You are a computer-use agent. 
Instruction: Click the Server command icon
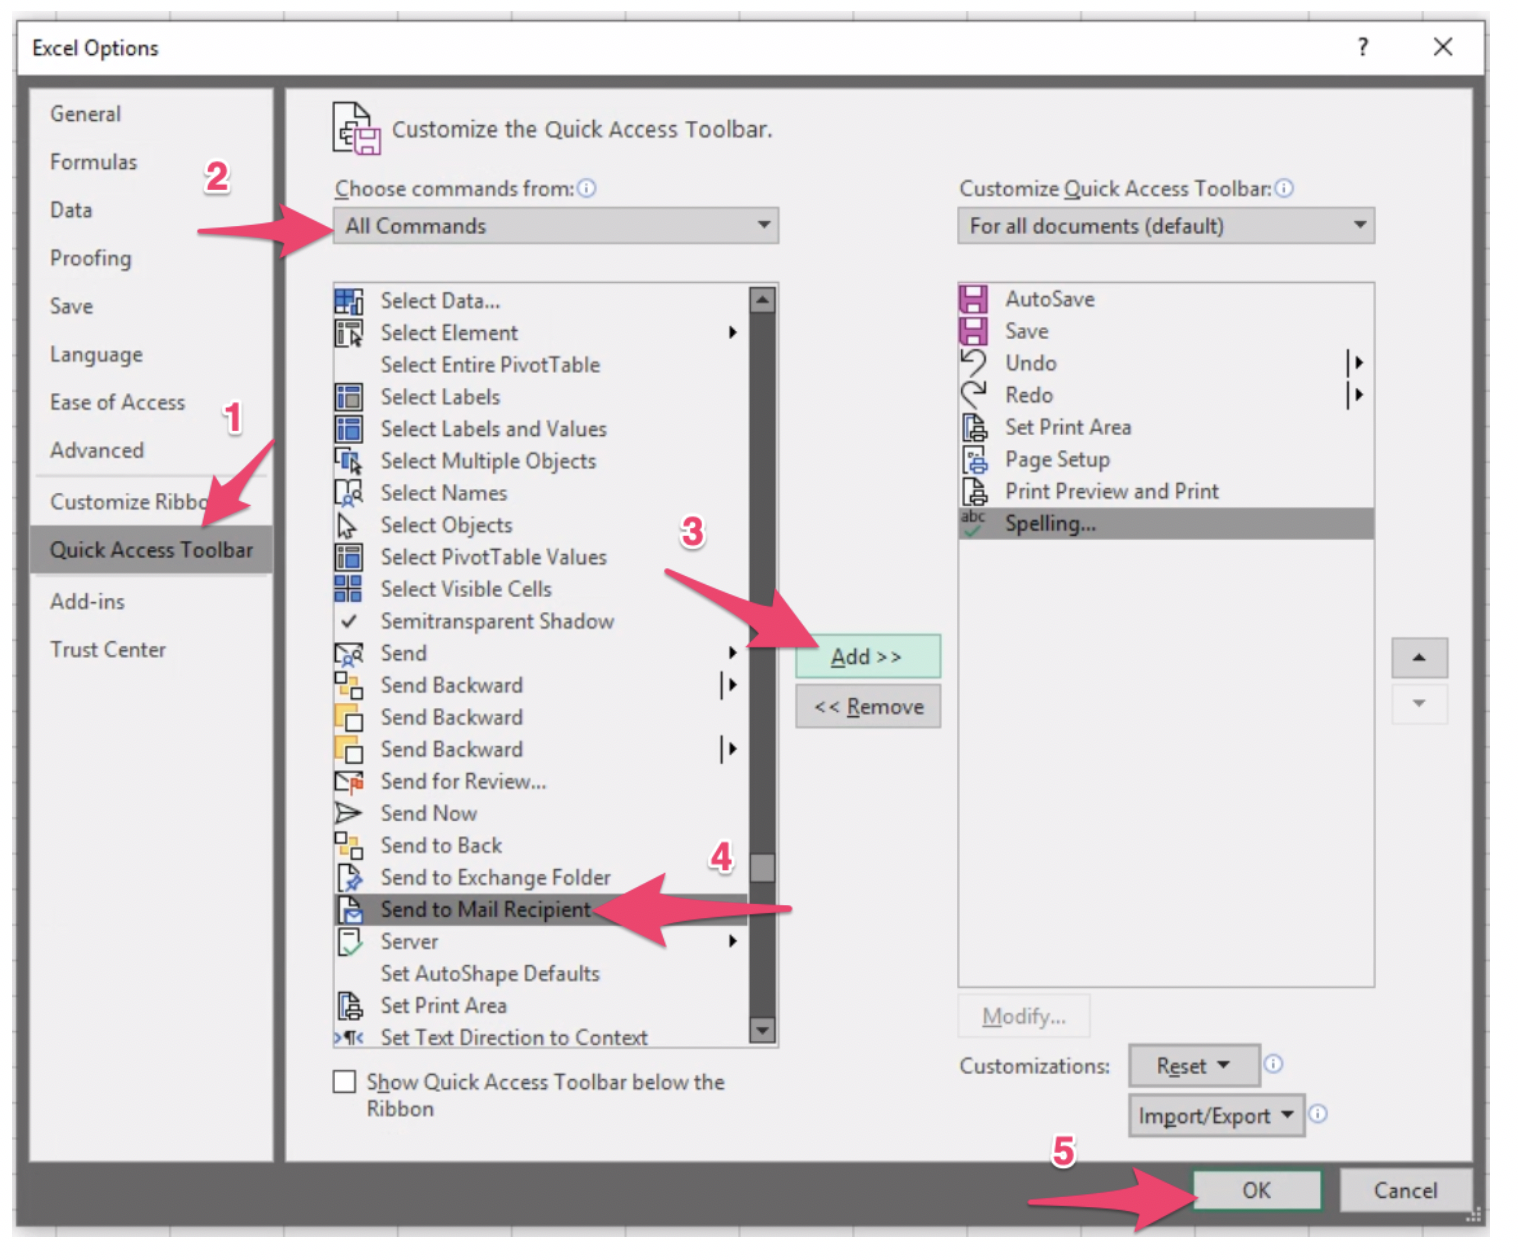tap(348, 942)
